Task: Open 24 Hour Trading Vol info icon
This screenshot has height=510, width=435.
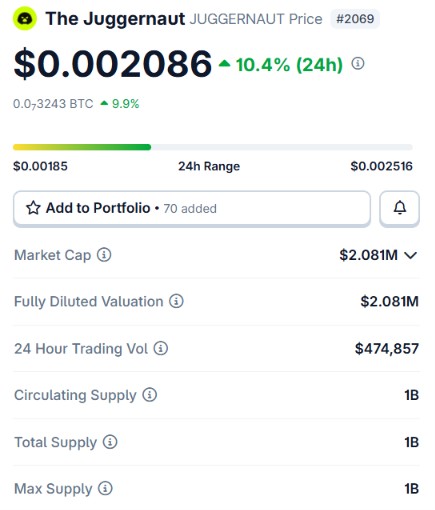Action: pyautogui.click(x=161, y=348)
